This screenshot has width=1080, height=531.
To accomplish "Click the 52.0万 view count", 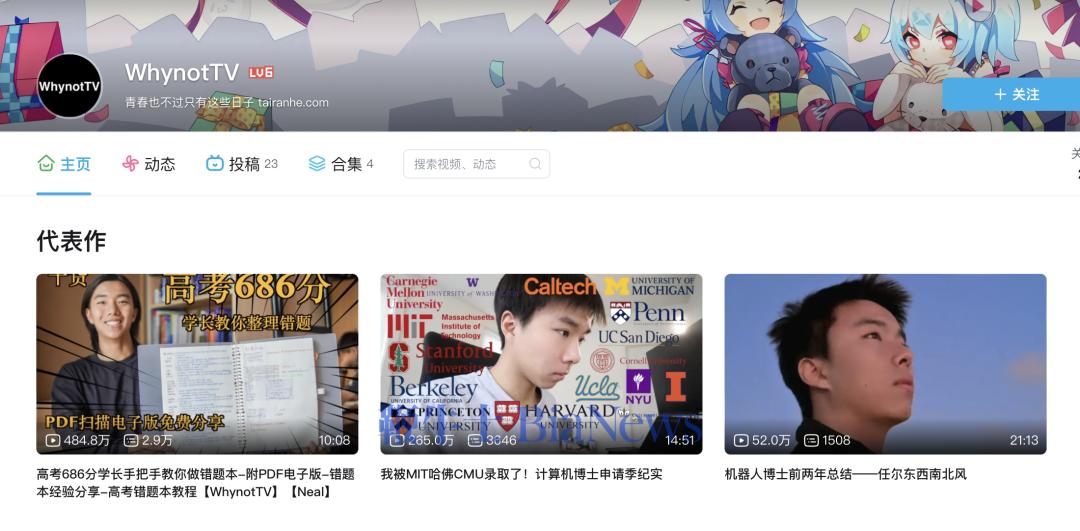I will coord(771,440).
